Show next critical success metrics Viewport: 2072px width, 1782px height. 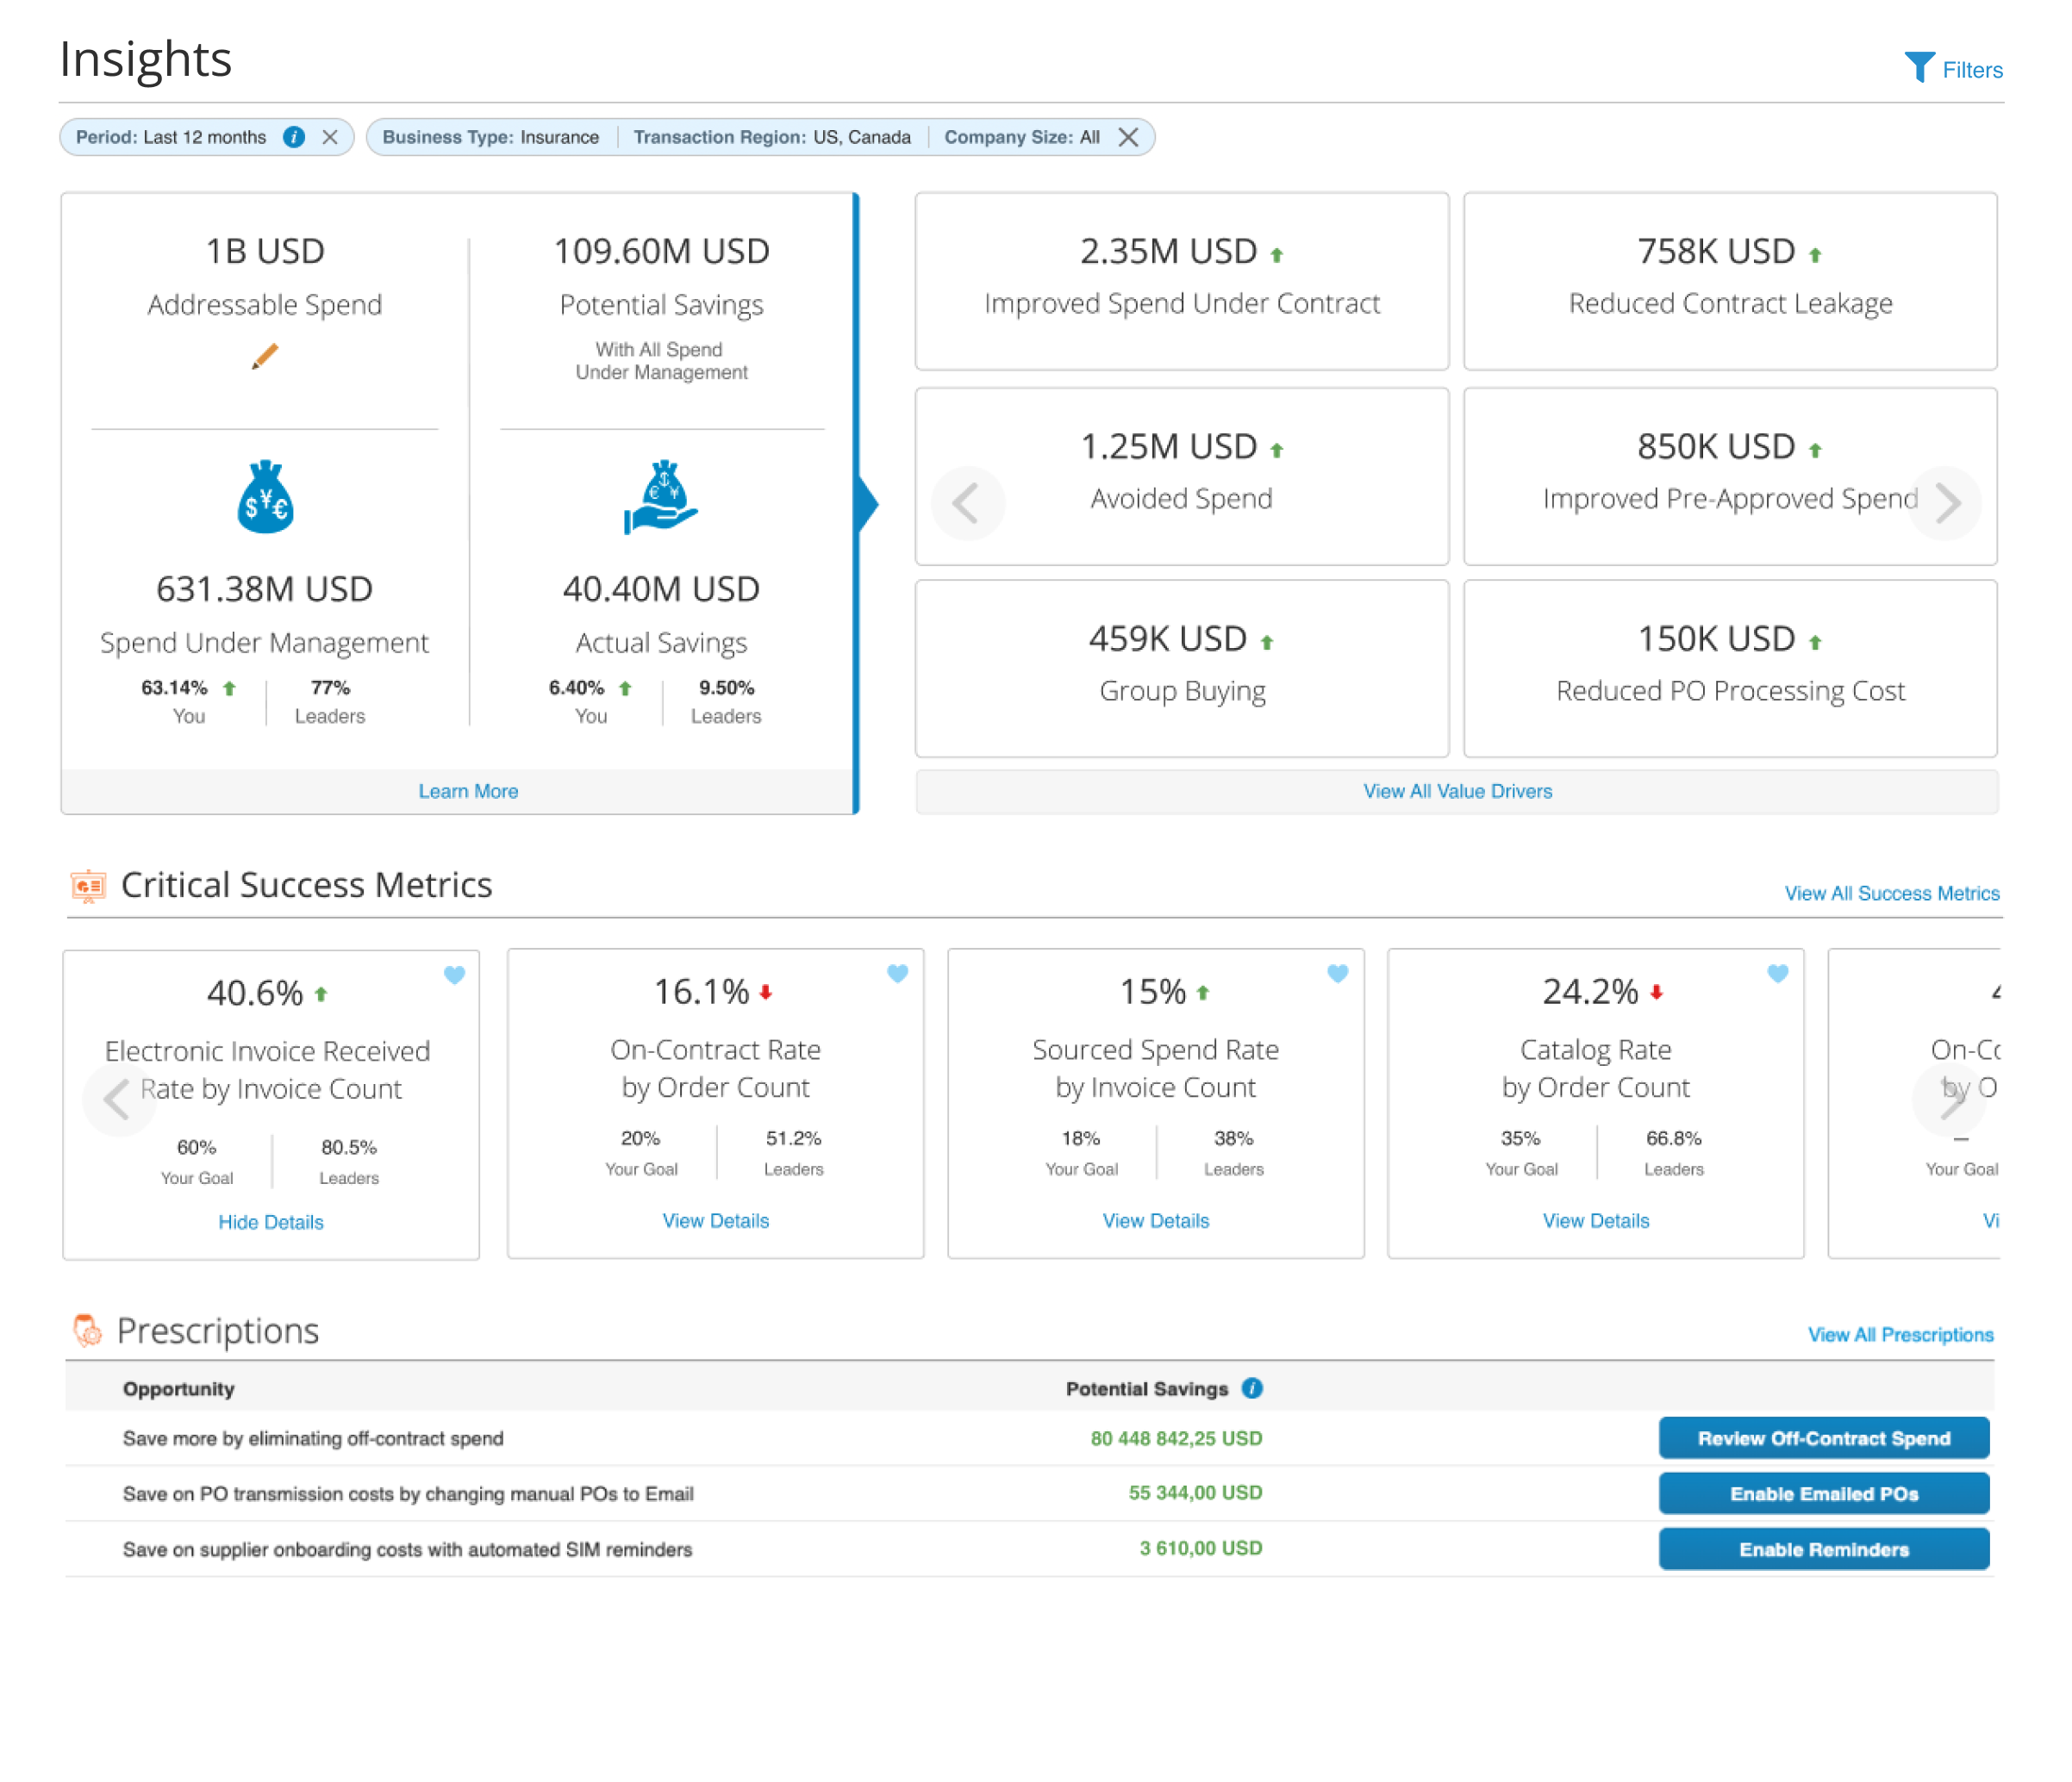pos(1951,1098)
